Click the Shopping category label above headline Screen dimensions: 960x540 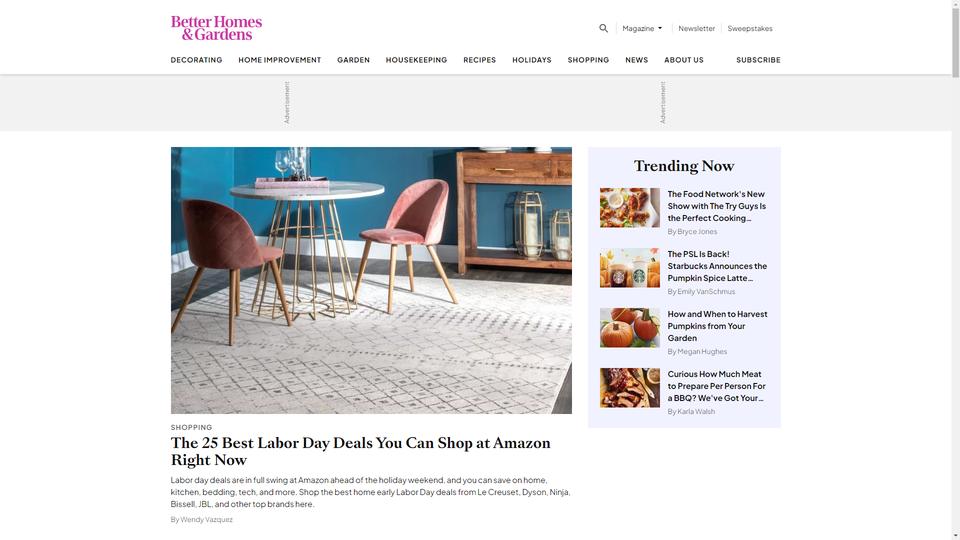coord(192,427)
